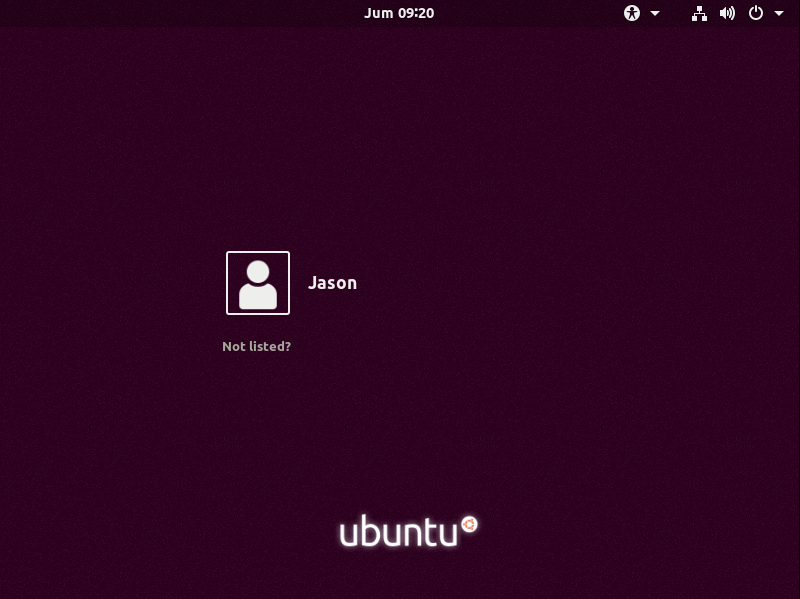Viewport: 800px width, 599px height.
Task: Expand the accessibility dropdown arrow
Action: coord(655,14)
